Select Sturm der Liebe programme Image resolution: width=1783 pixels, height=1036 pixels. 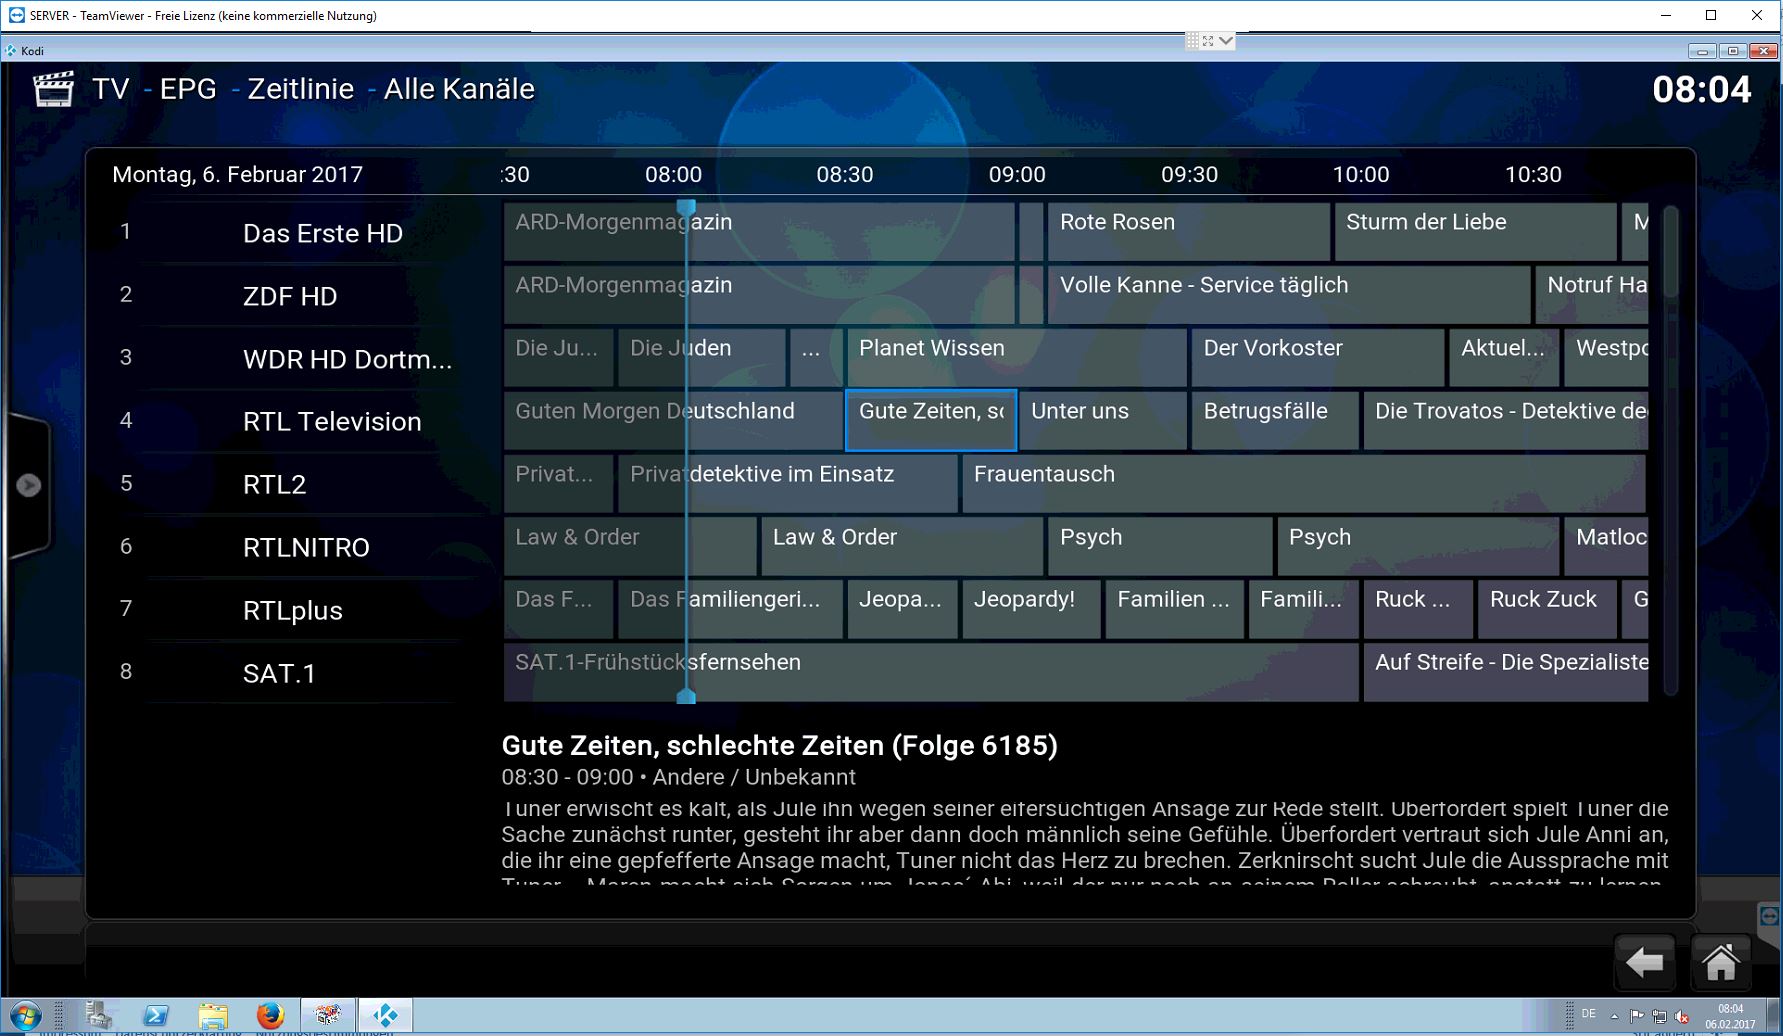pyautogui.click(x=1475, y=231)
